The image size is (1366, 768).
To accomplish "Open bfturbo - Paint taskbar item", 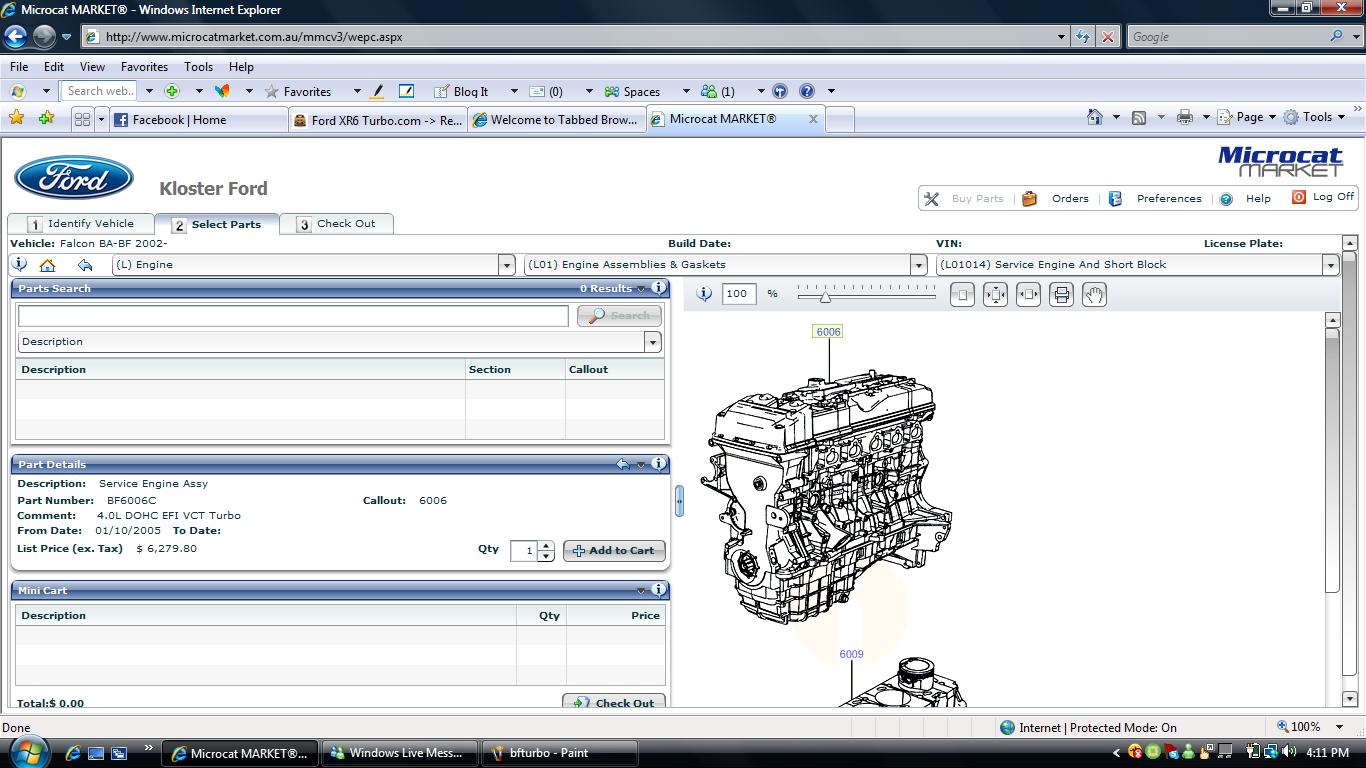I will point(559,753).
